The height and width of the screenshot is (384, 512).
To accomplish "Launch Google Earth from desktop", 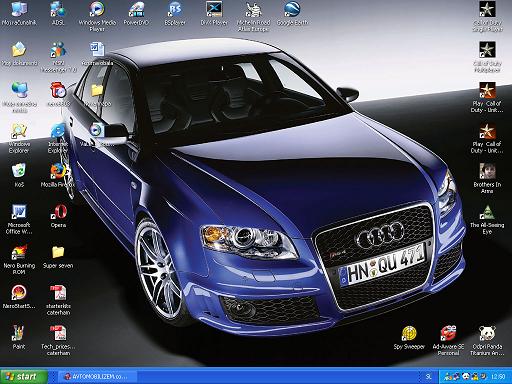I will 292,14.
